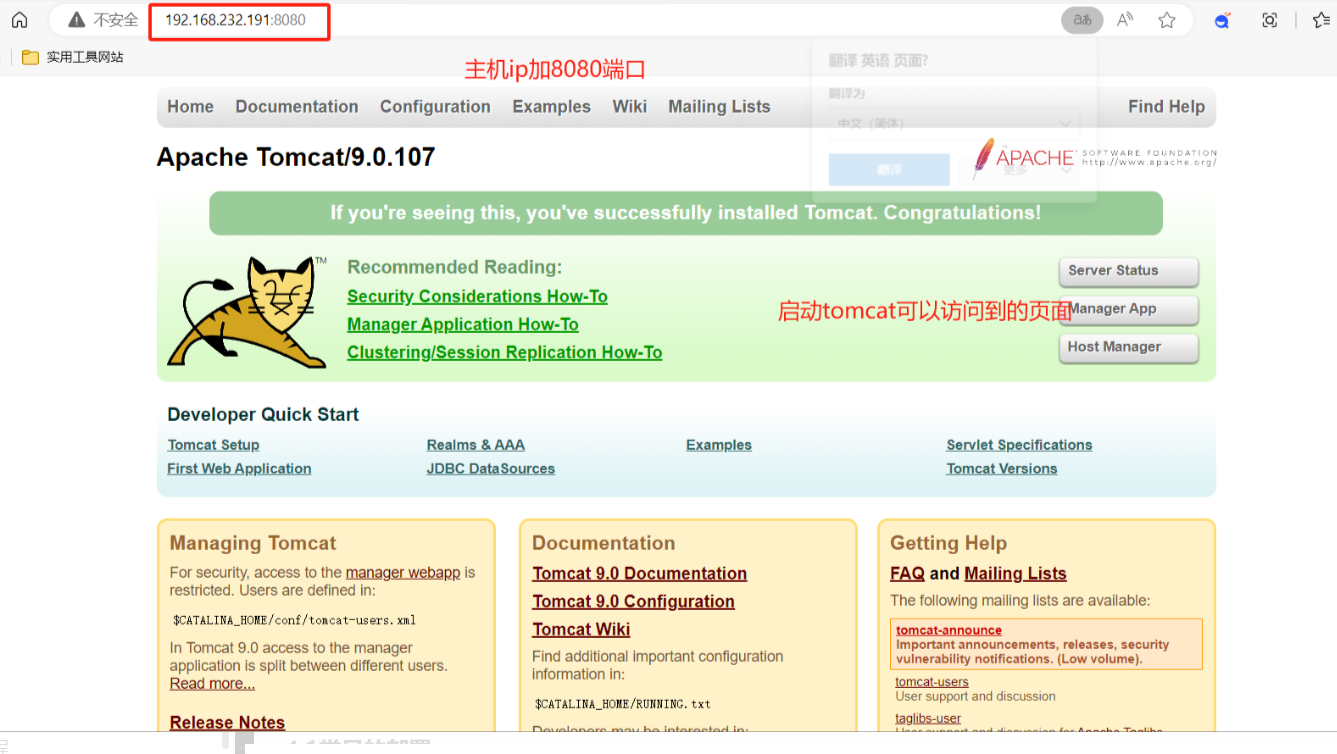The width and height of the screenshot is (1337, 754).
Task: Open the Realms & AAA link
Action: point(475,445)
